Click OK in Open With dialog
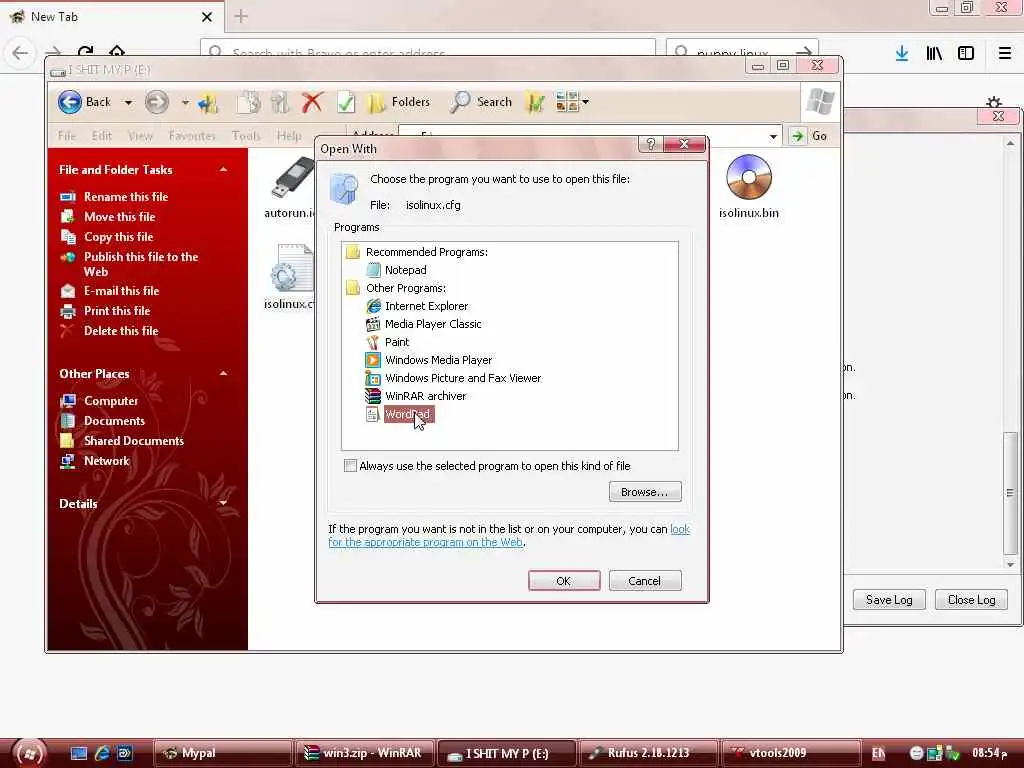 tap(564, 581)
